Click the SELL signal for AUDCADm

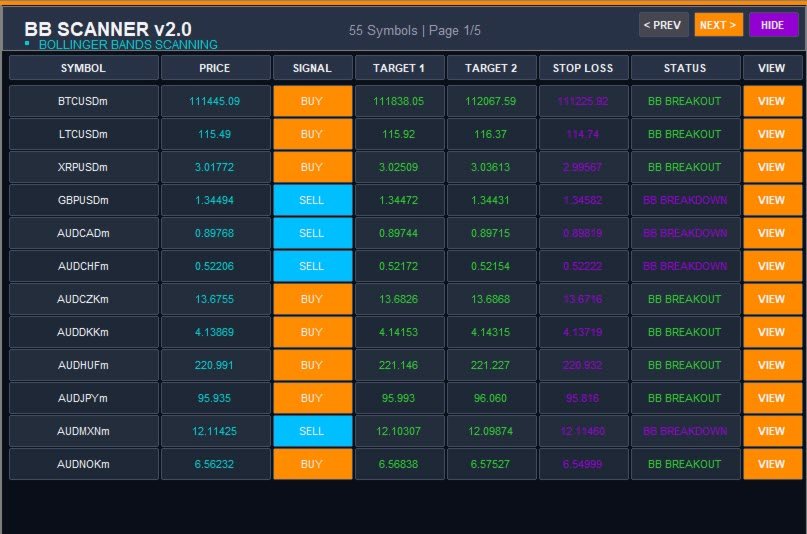313,233
